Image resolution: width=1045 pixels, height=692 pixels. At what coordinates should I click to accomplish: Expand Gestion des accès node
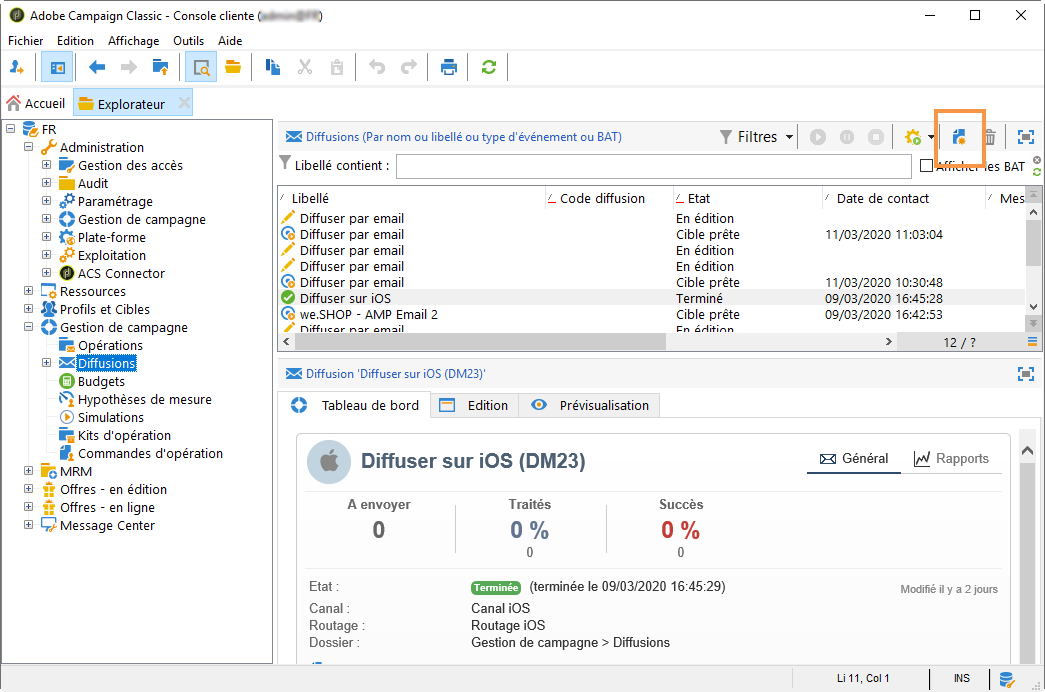[x=47, y=165]
